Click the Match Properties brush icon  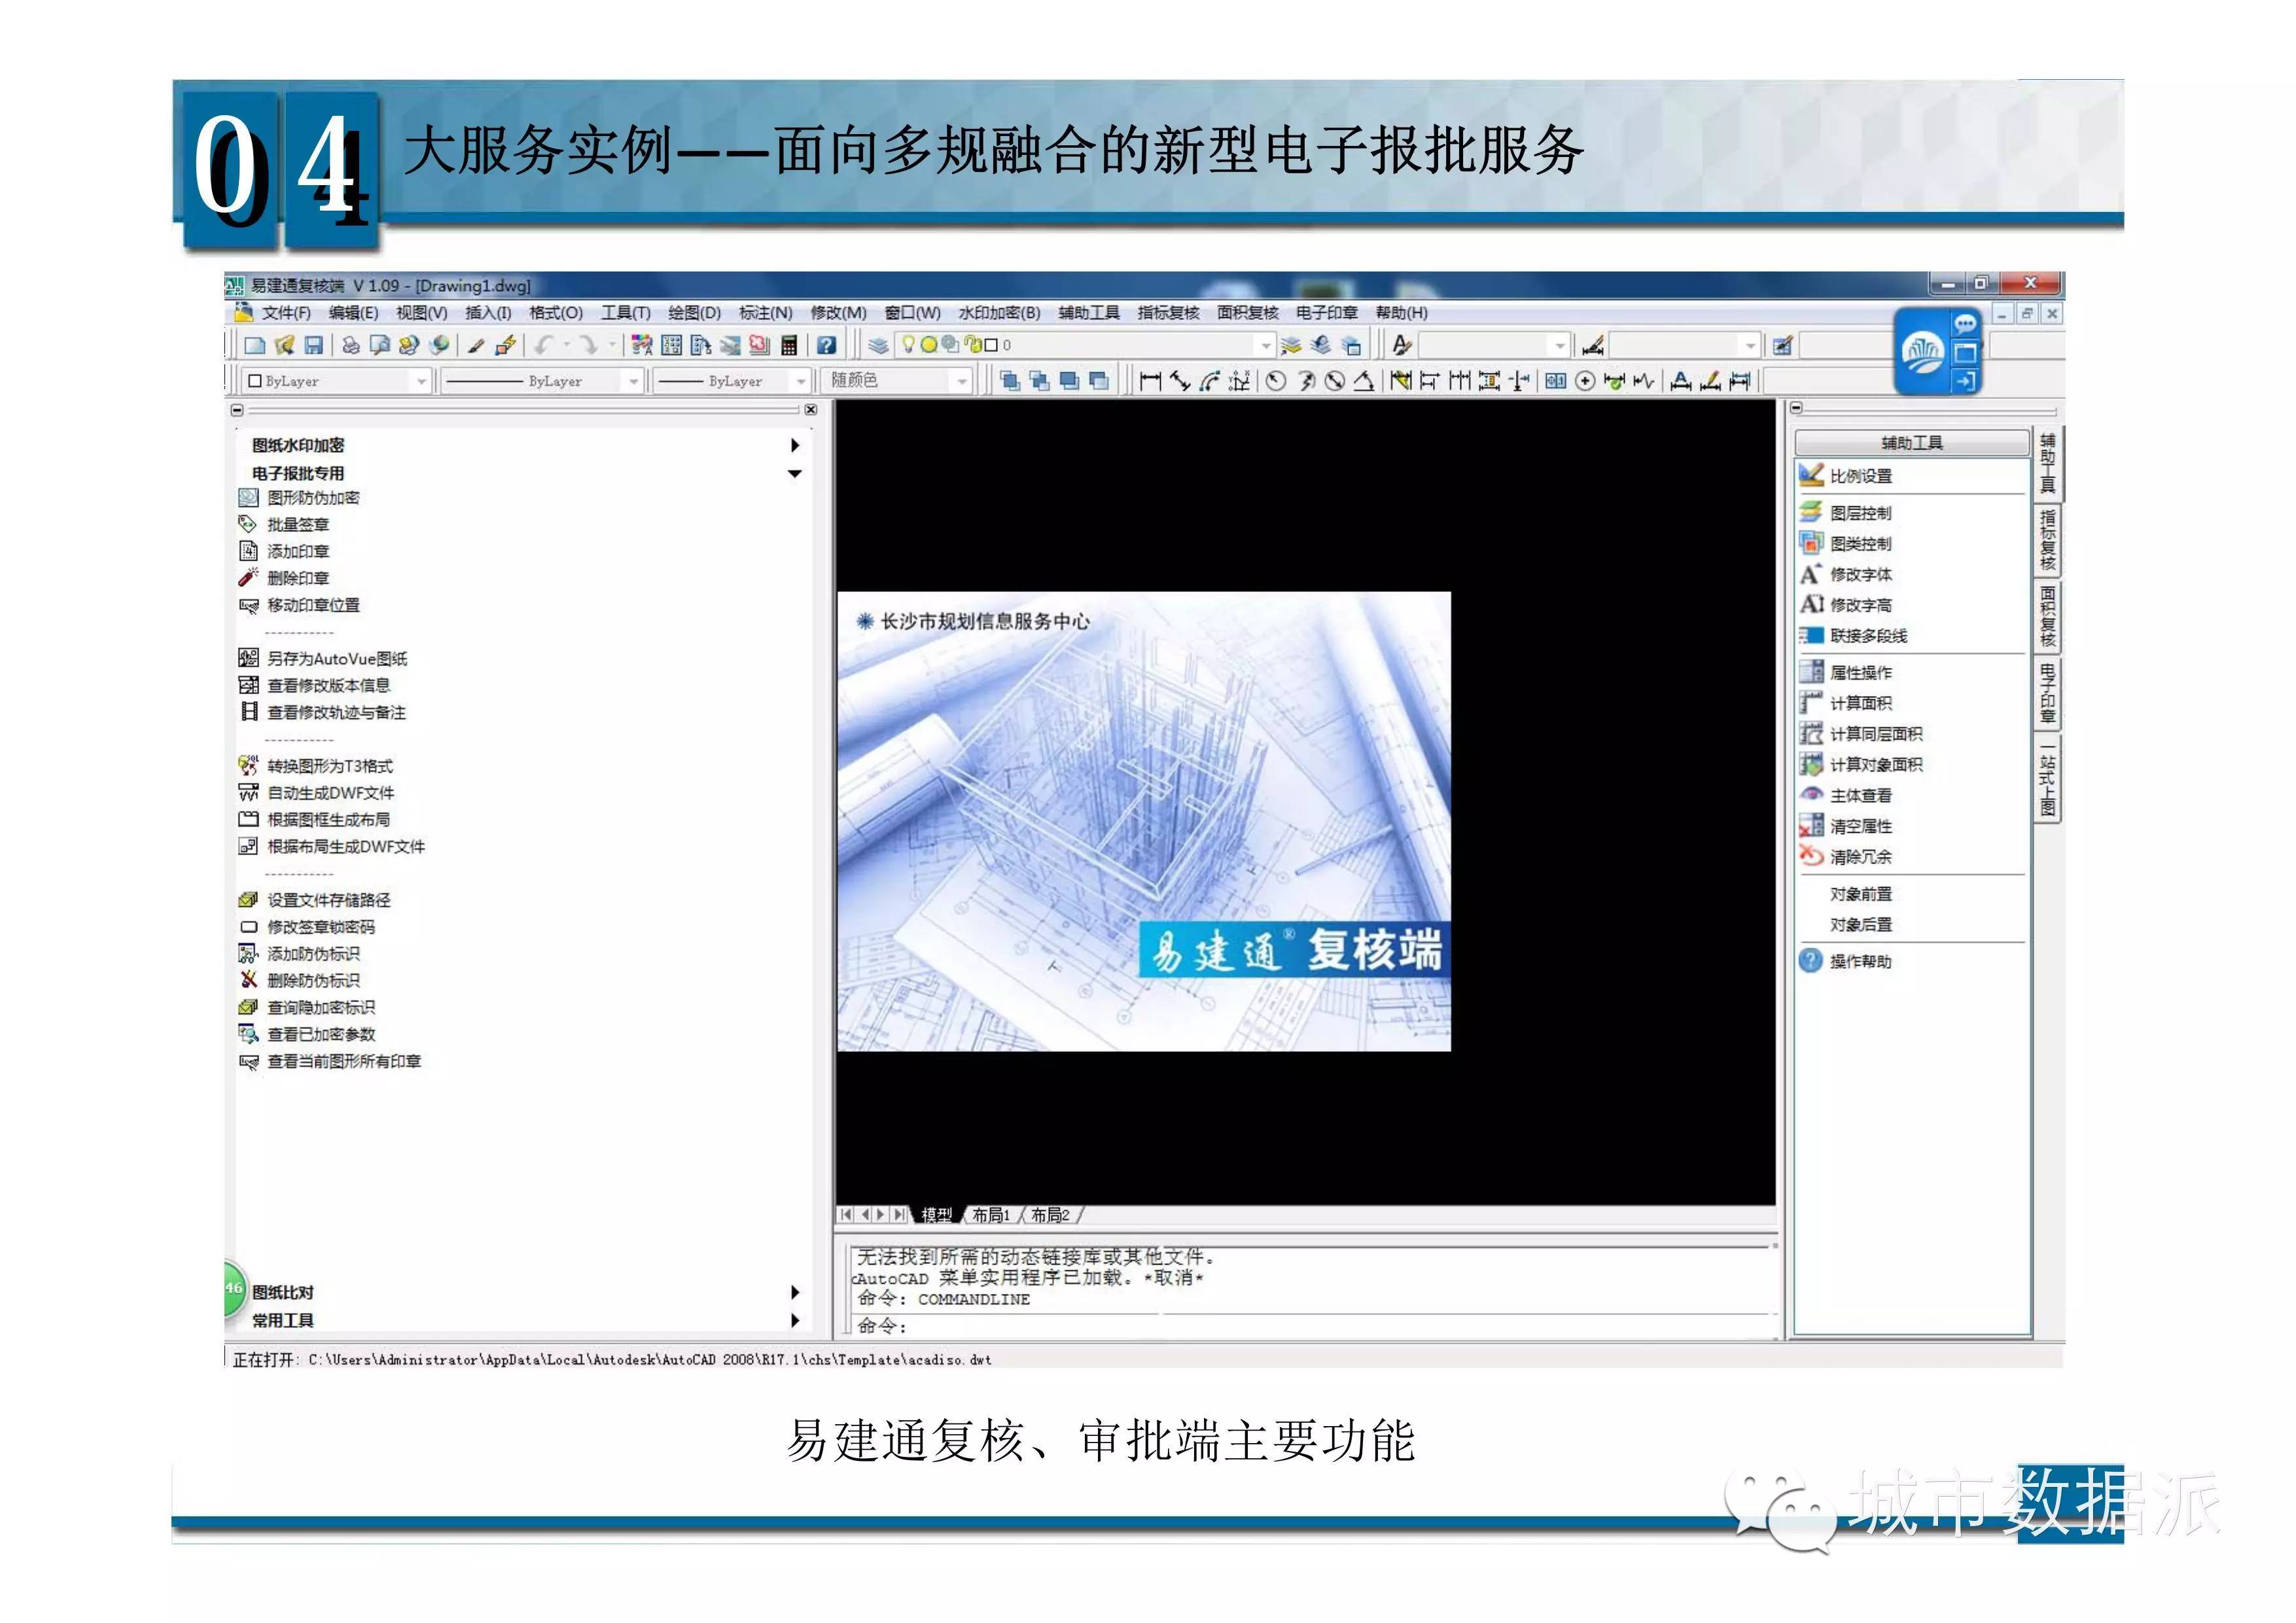click(477, 346)
